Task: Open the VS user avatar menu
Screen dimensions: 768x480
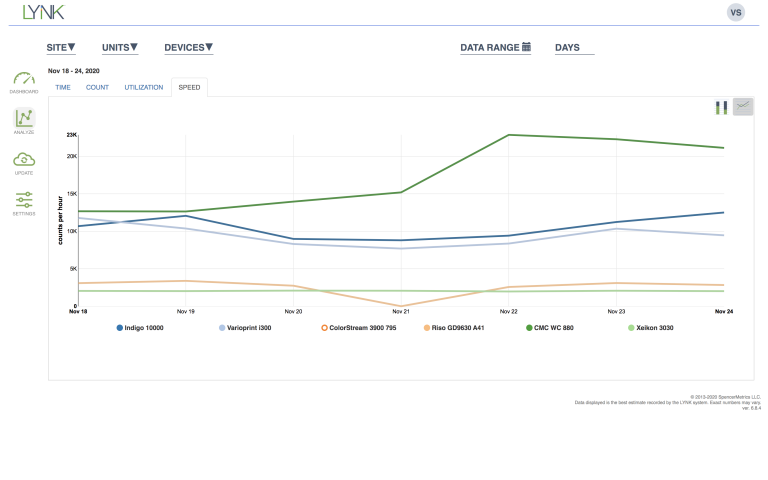Action: (736, 12)
